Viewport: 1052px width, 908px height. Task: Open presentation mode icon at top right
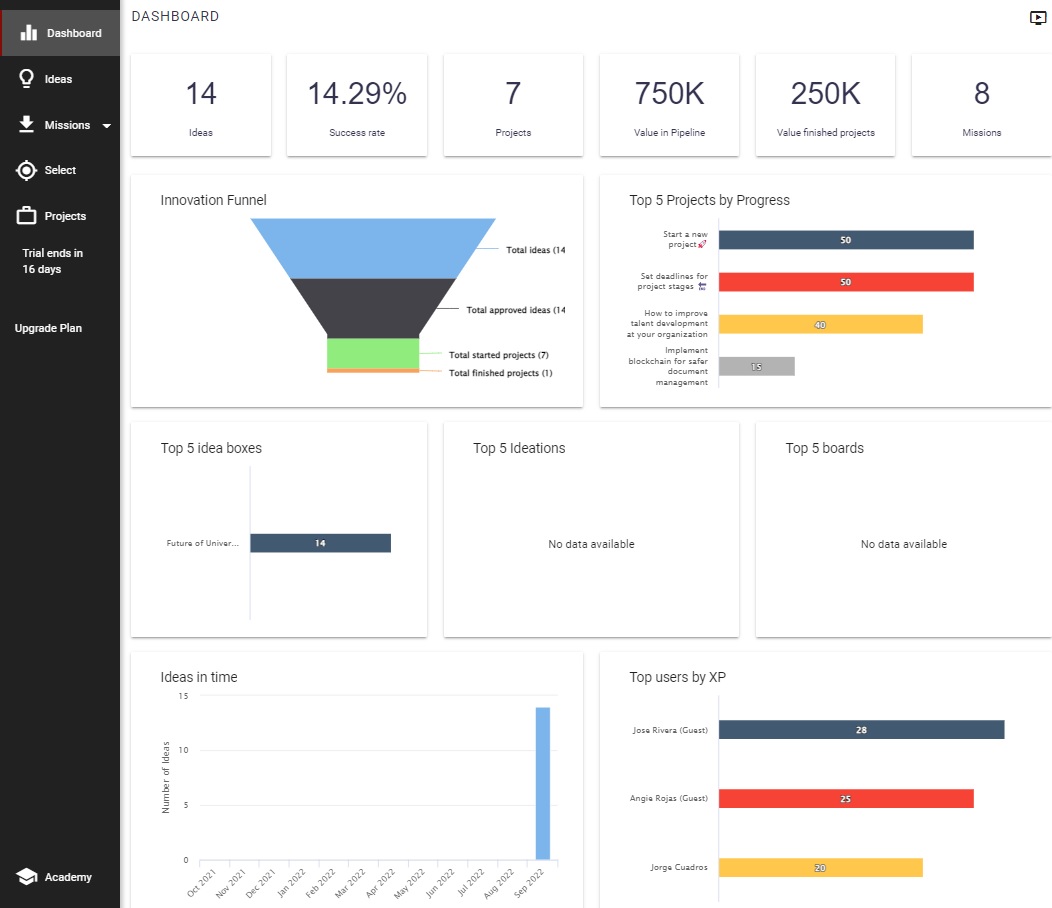pyautogui.click(x=1037, y=18)
